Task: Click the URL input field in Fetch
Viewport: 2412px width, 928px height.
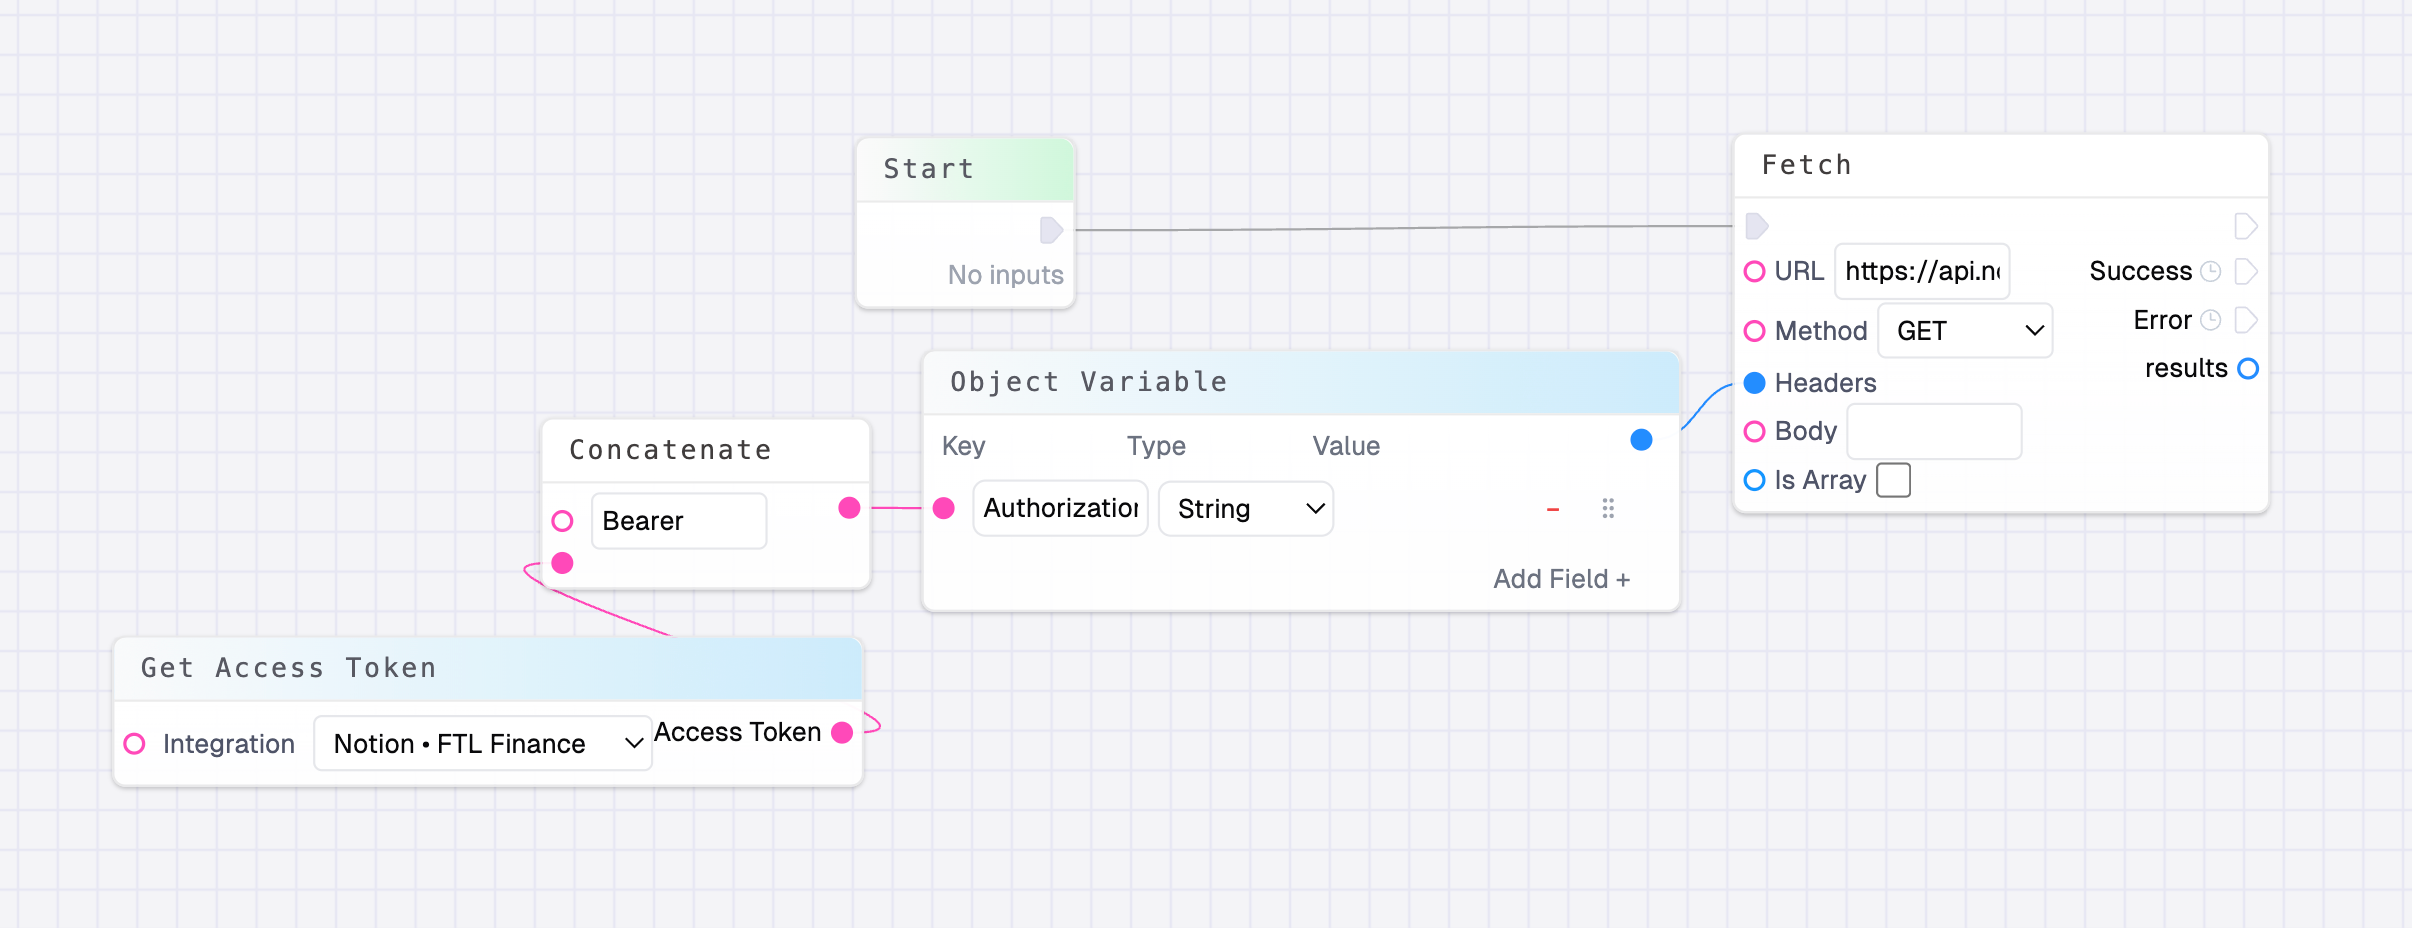Action: click(1922, 271)
